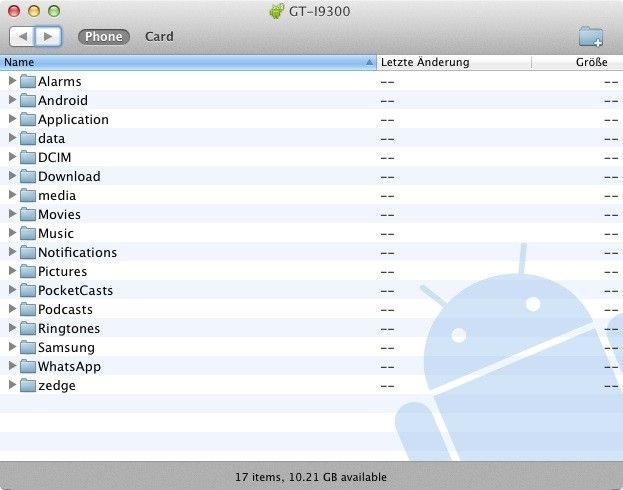Click the Samsung folder name
The image size is (623, 490).
tap(66, 348)
